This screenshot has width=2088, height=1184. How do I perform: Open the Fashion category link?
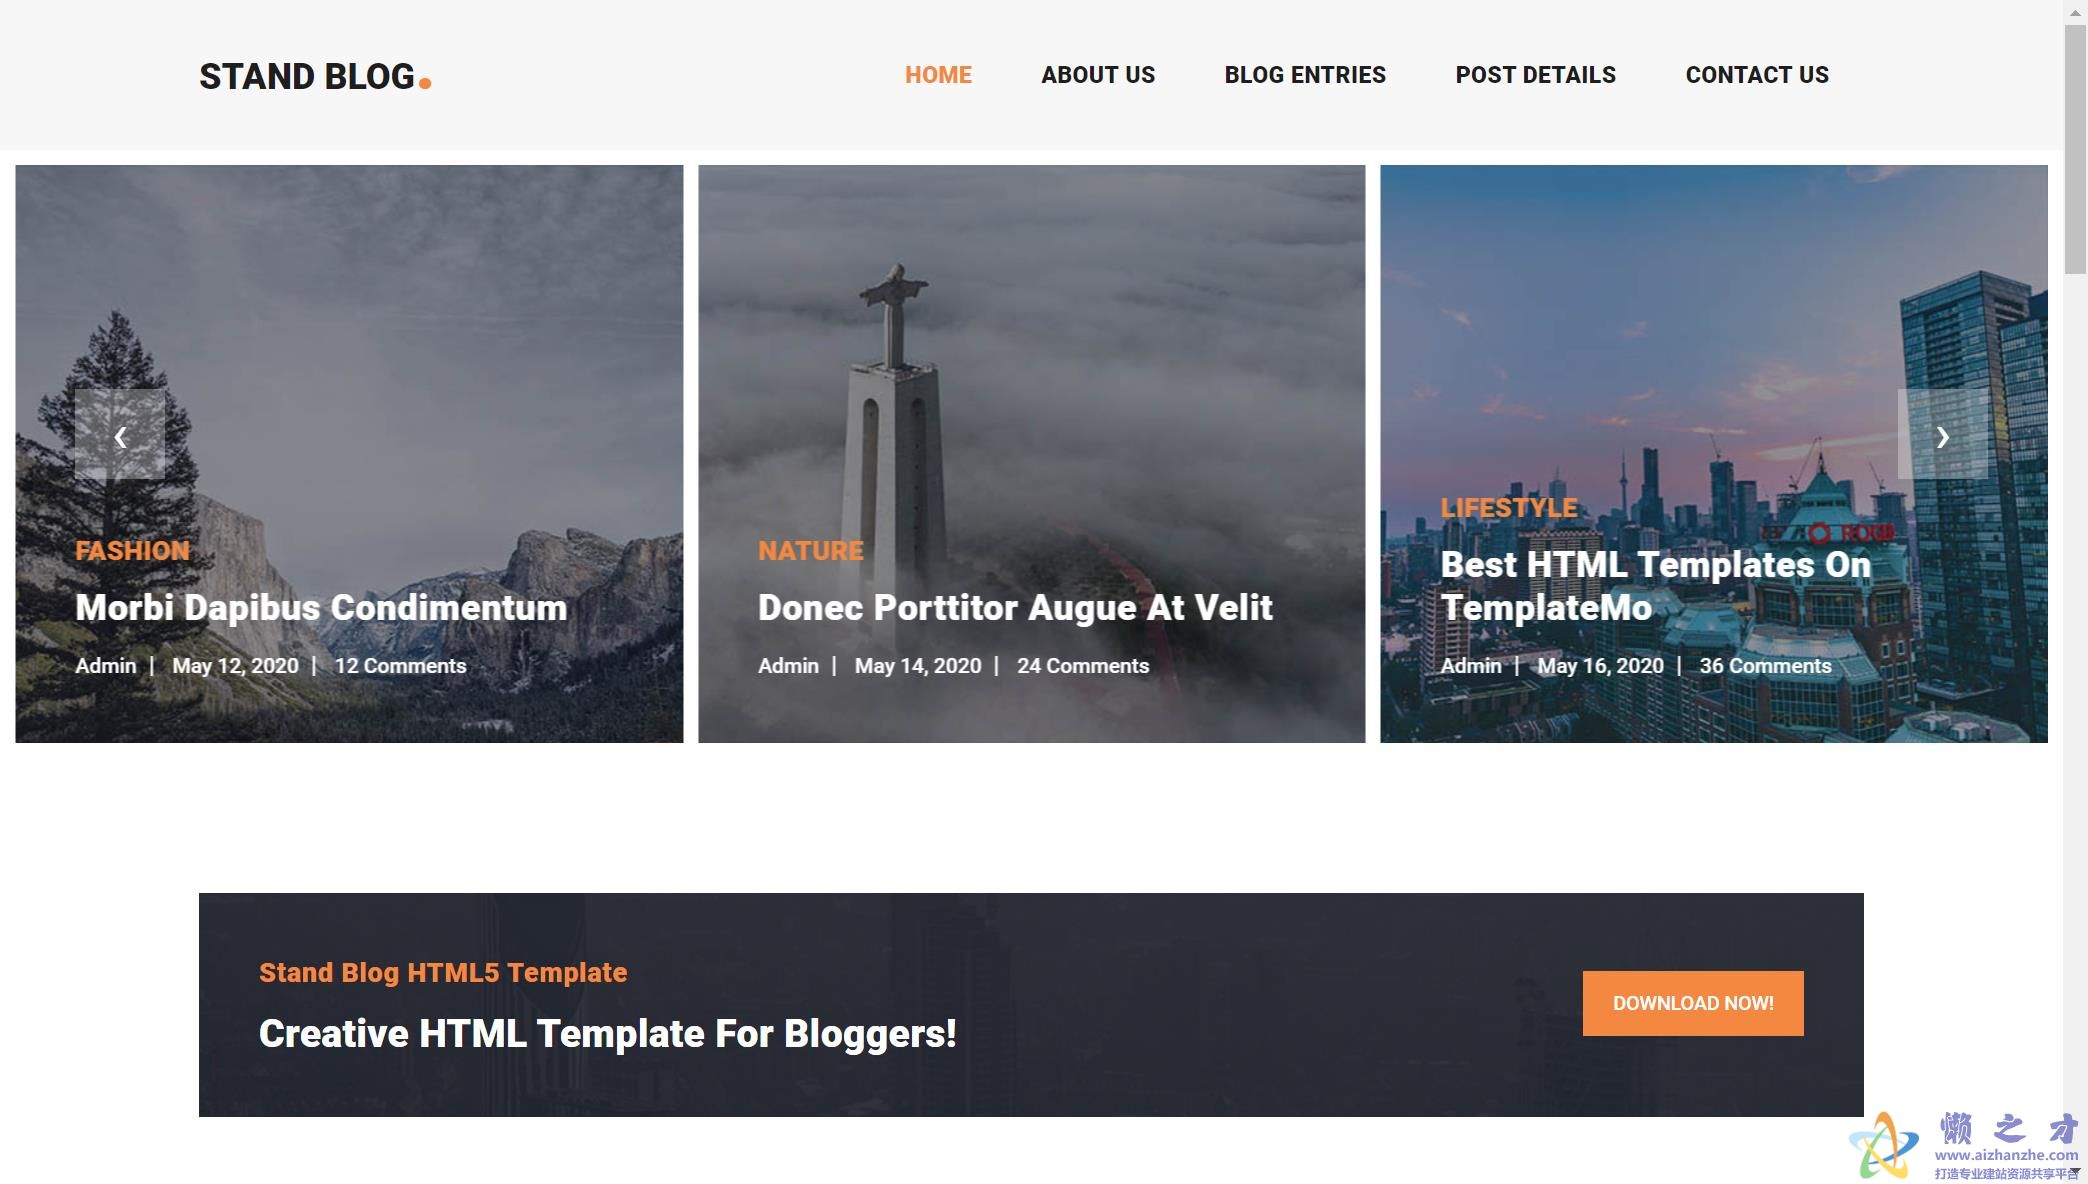tap(132, 551)
